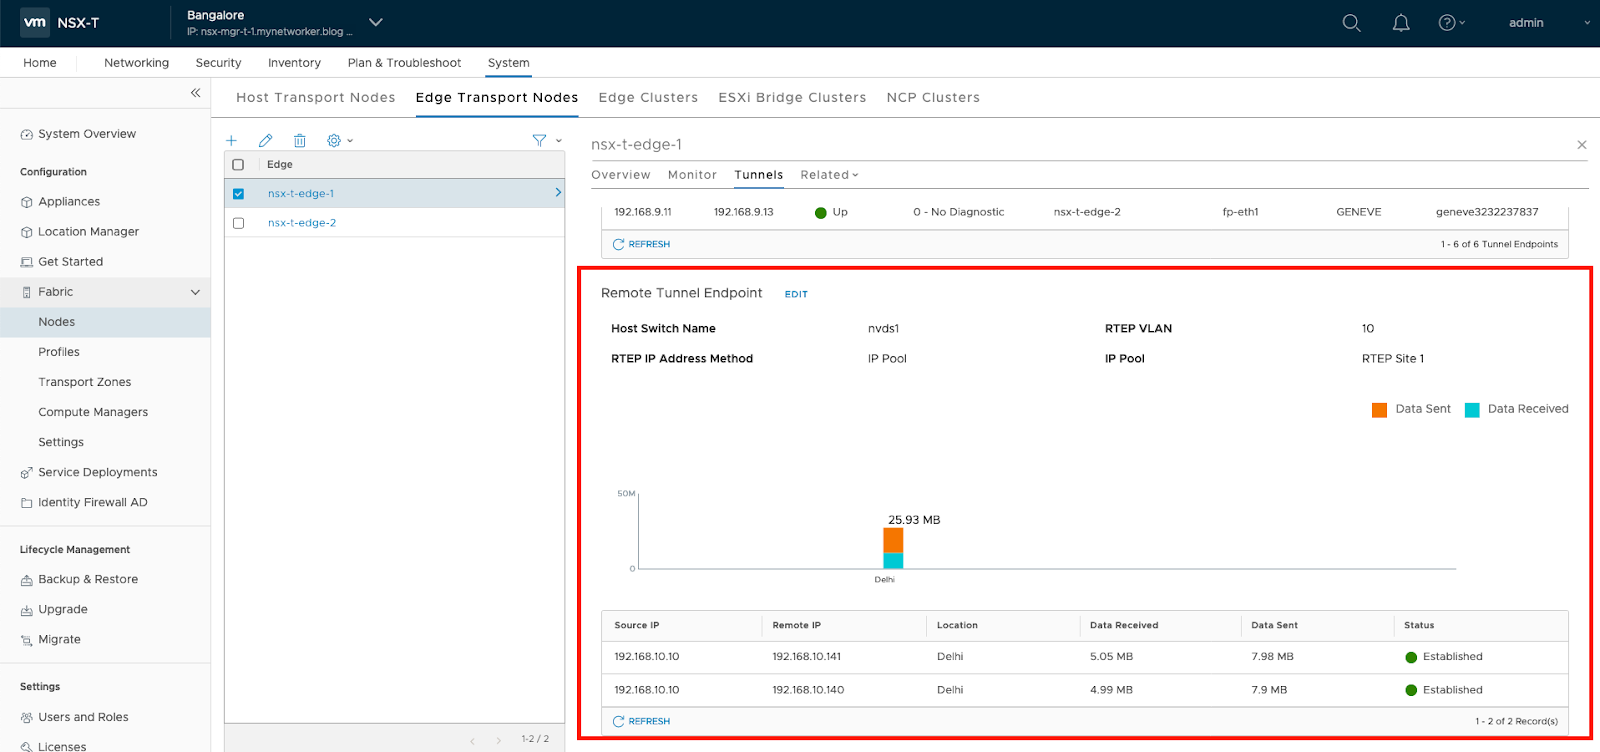Image resolution: width=1600 pixels, height=752 pixels.
Task: Collapse the left sidebar navigation
Action: [195, 93]
